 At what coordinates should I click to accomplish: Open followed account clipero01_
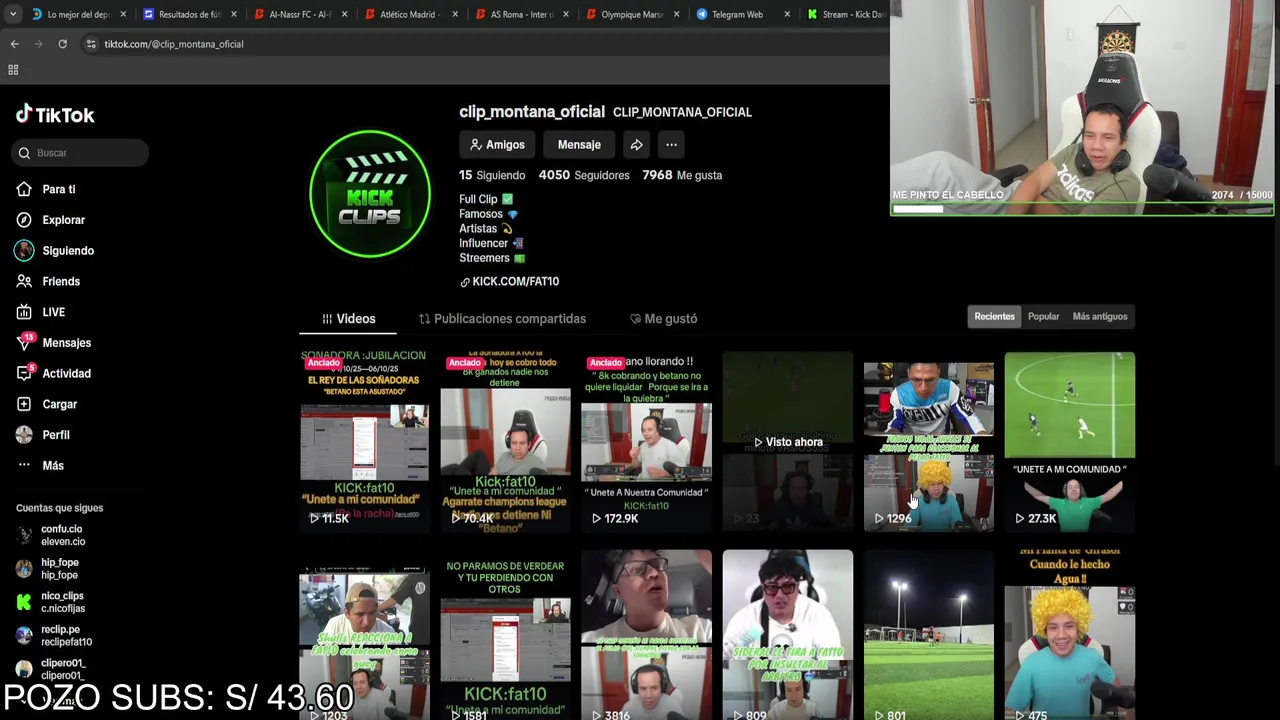coord(52,669)
